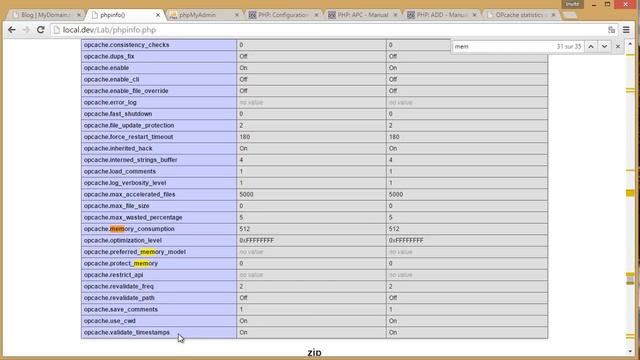
Task: Click the opcache.fast_shutdown label
Action: pyautogui.click(x=118, y=114)
